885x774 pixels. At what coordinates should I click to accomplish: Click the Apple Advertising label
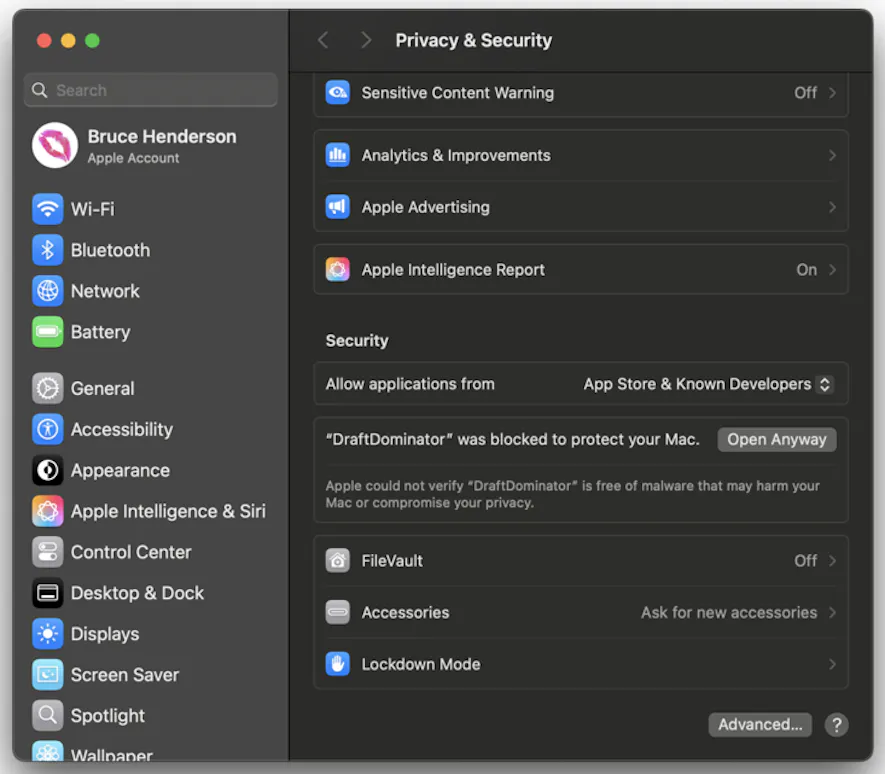point(426,207)
